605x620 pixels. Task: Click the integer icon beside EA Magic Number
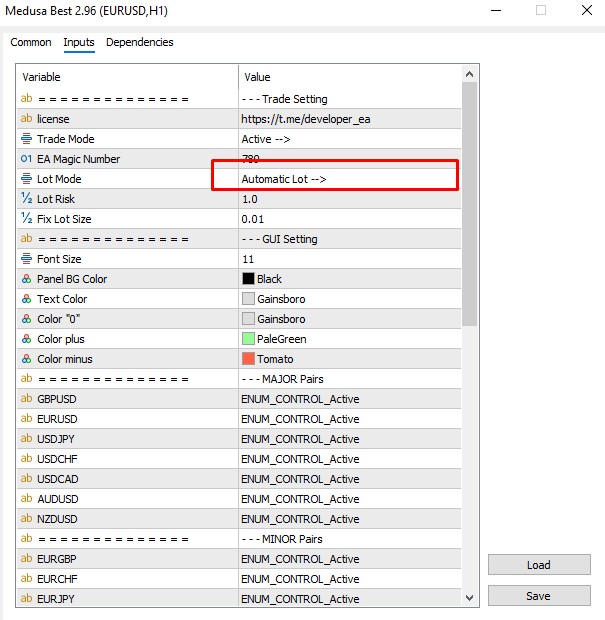pyautogui.click(x=26, y=159)
